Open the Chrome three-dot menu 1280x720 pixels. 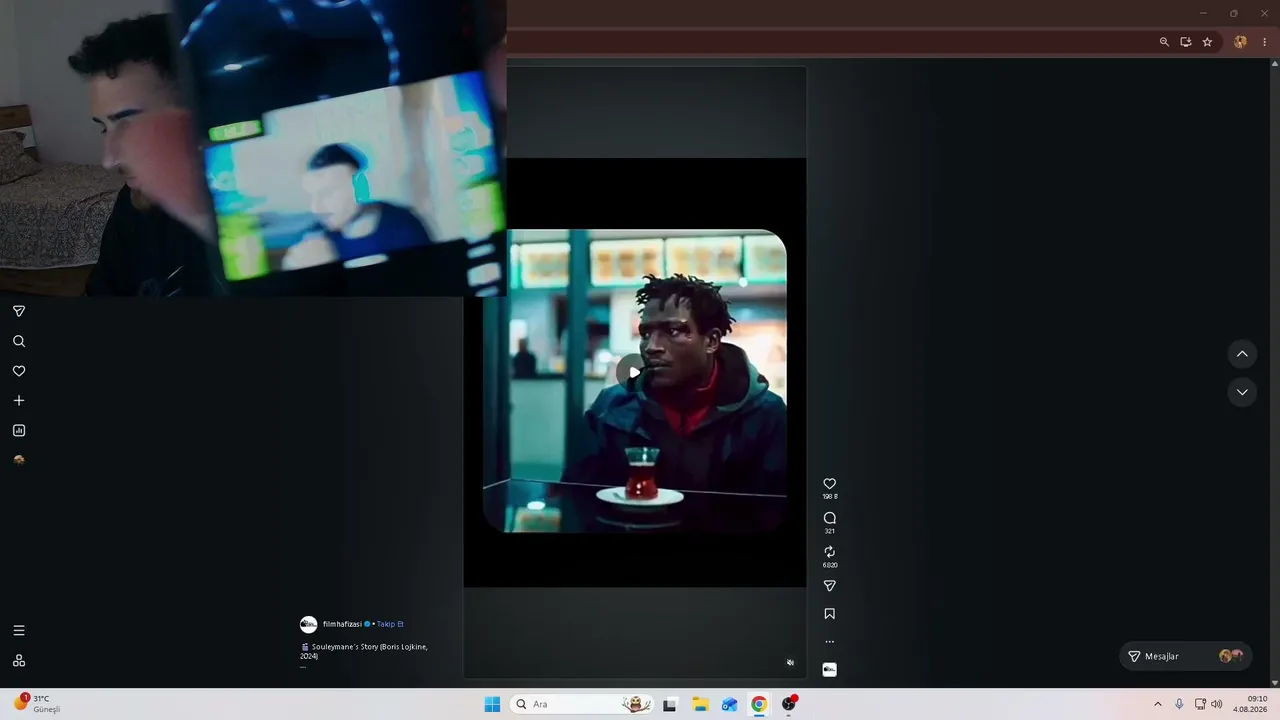(x=1265, y=42)
